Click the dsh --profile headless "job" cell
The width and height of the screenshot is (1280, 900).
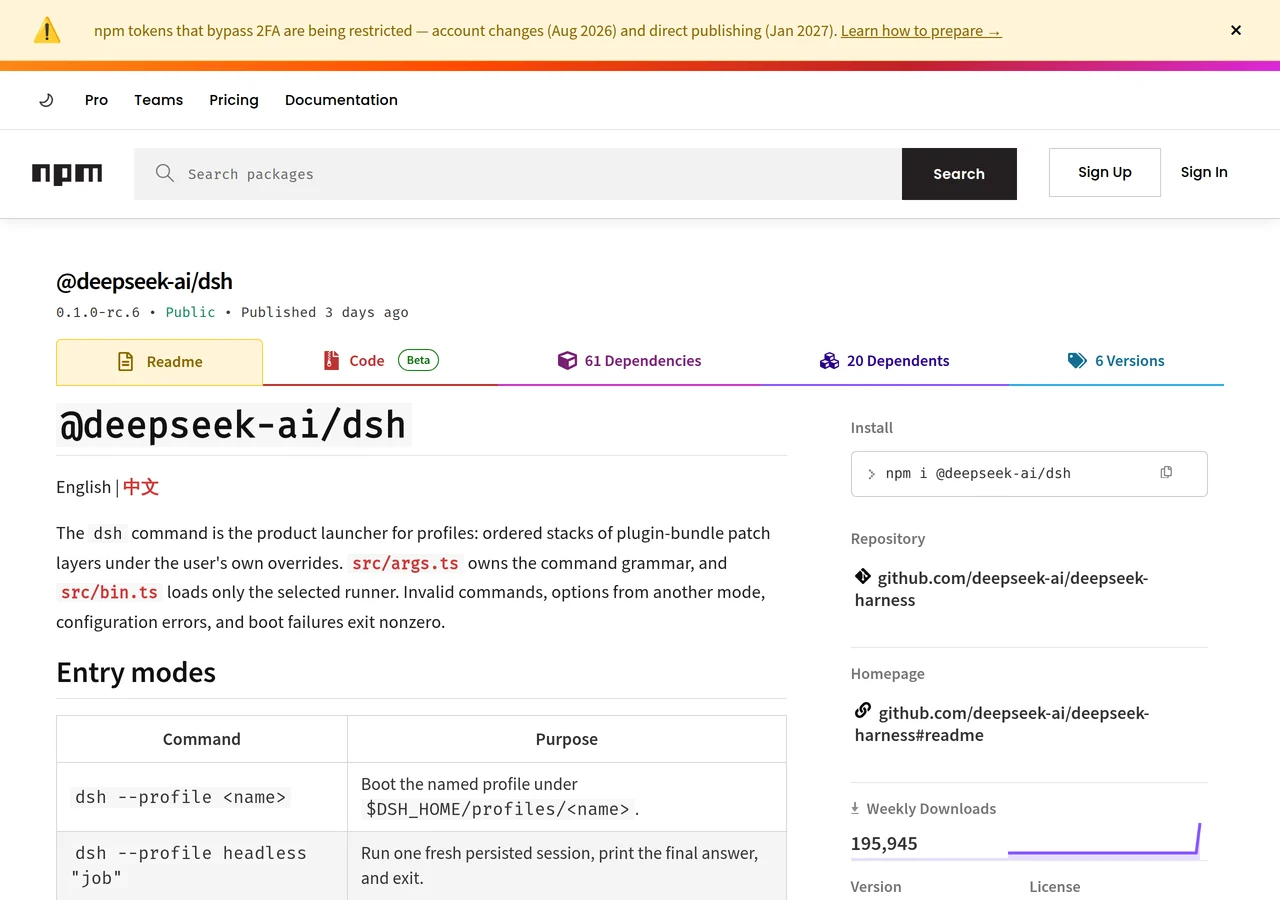(x=202, y=866)
